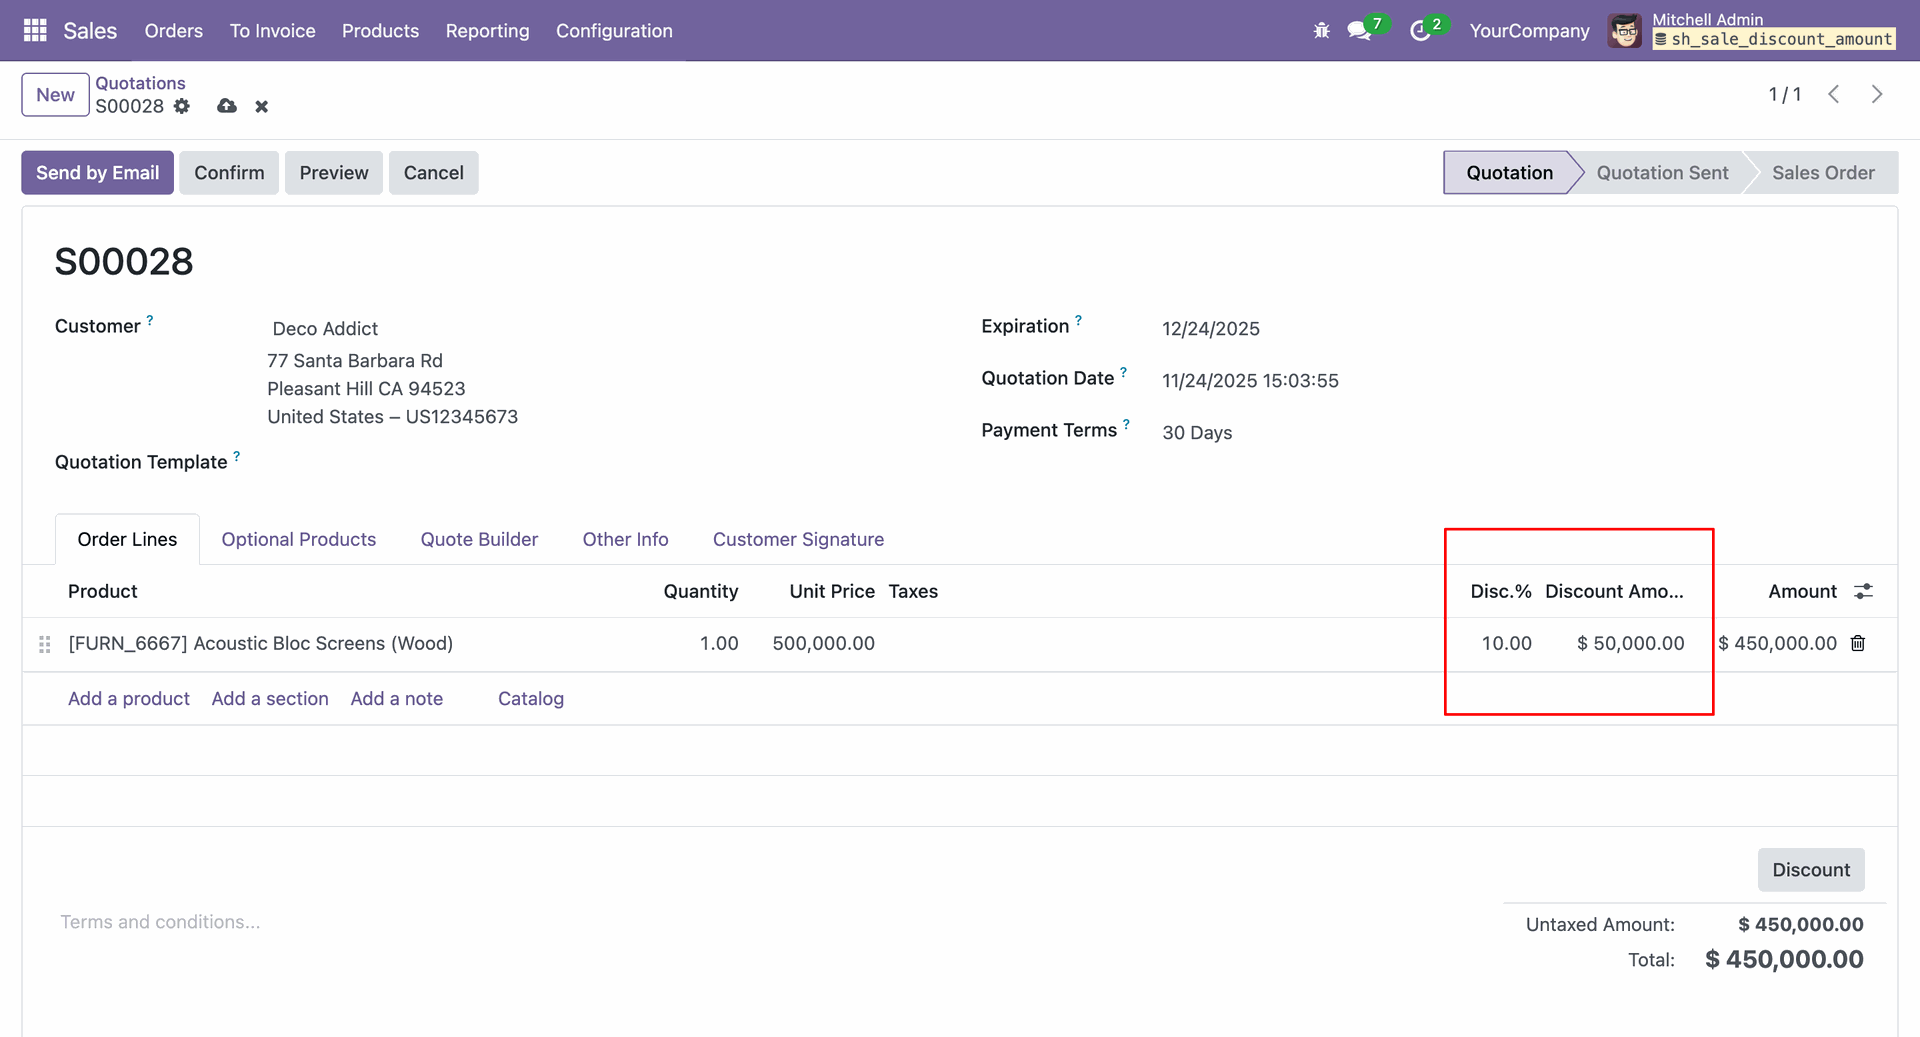Click the Send by Email button

point(97,173)
